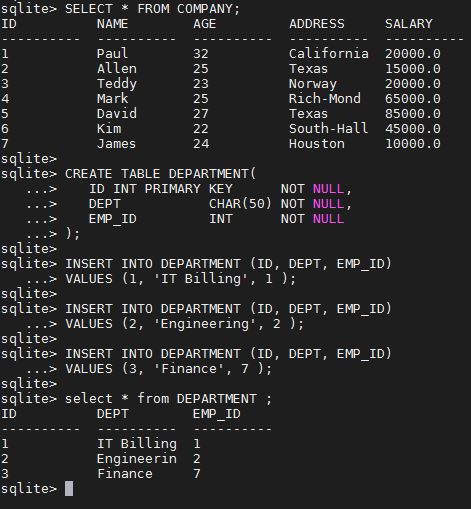The image size is (471, 509).
Task: Click the salary value 10000.0
Action: (x=413, y=144)
